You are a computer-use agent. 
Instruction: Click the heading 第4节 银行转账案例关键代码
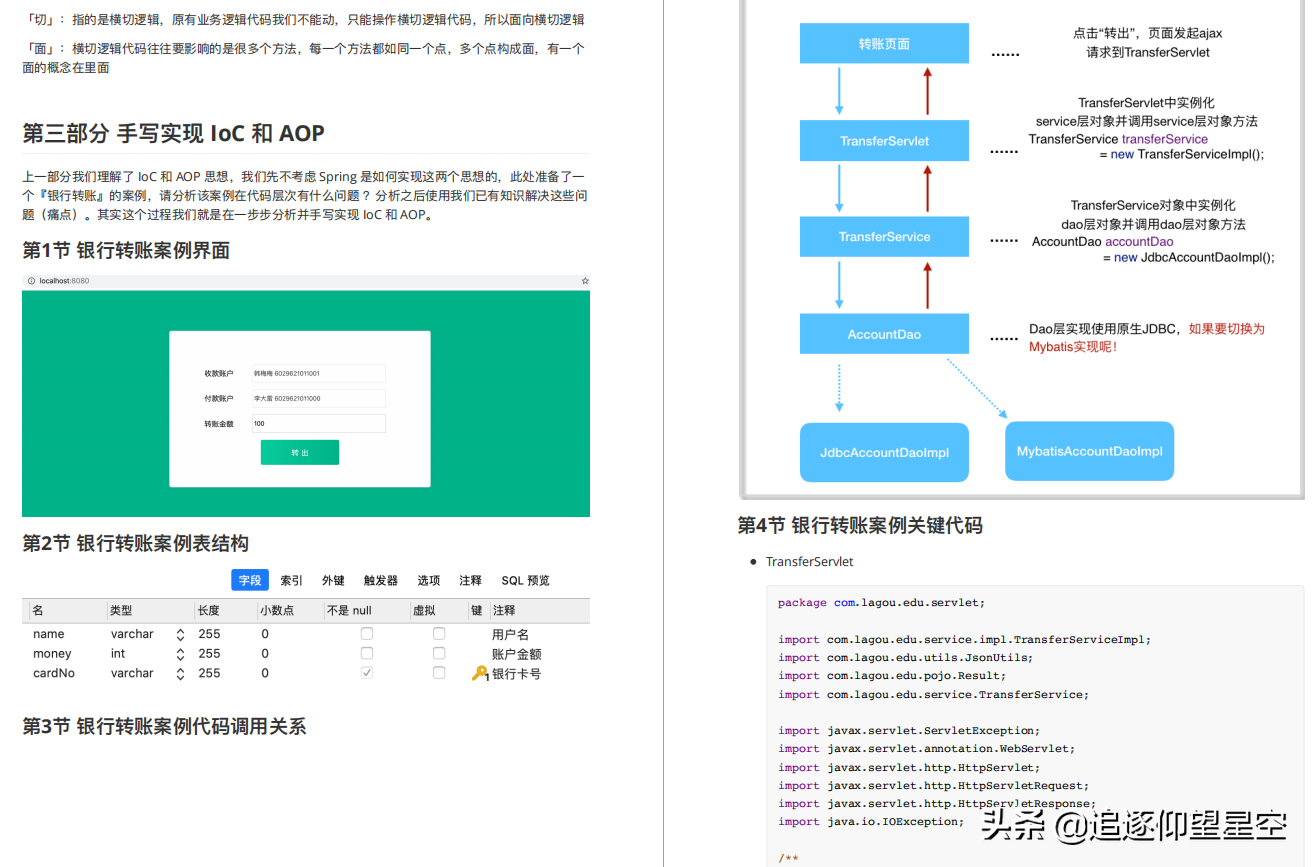click(860, 525)
